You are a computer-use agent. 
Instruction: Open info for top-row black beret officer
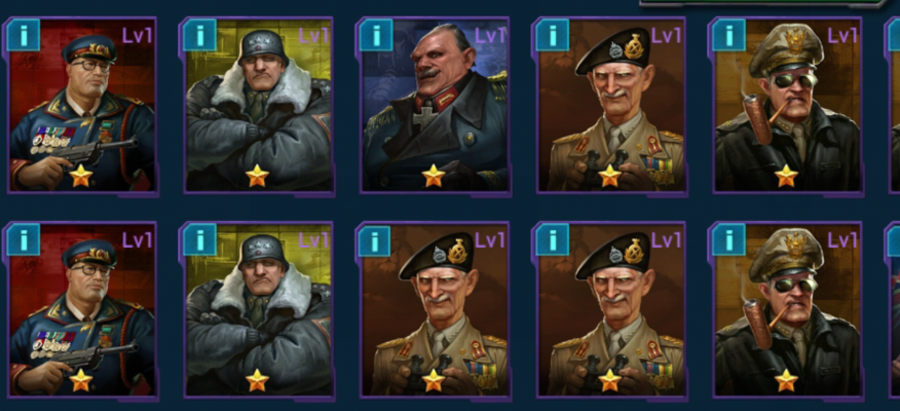pyautogui.click(x=552, y=35)
